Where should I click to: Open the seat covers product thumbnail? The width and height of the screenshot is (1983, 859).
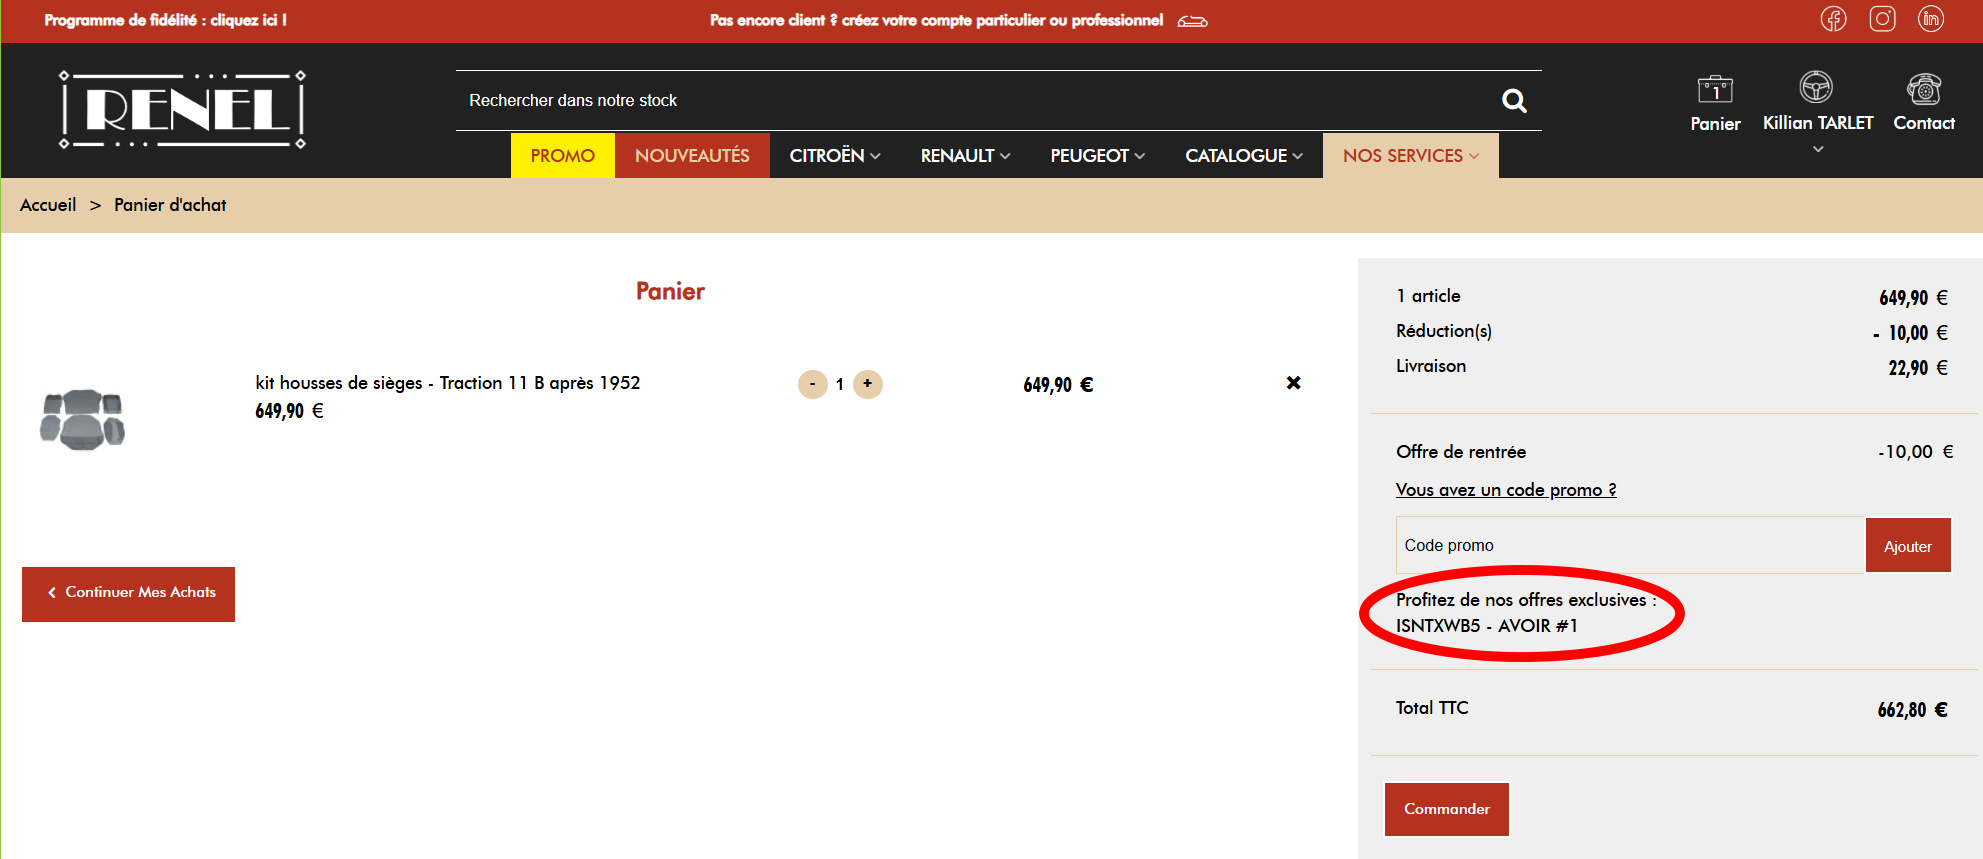83,419
